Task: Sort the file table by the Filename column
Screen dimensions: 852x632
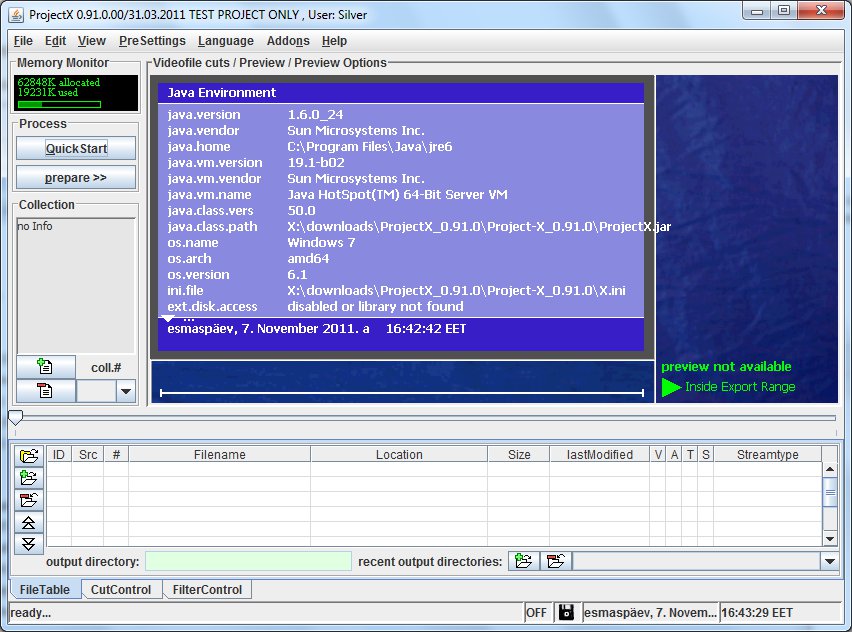Action: click(x=220, y=454)
